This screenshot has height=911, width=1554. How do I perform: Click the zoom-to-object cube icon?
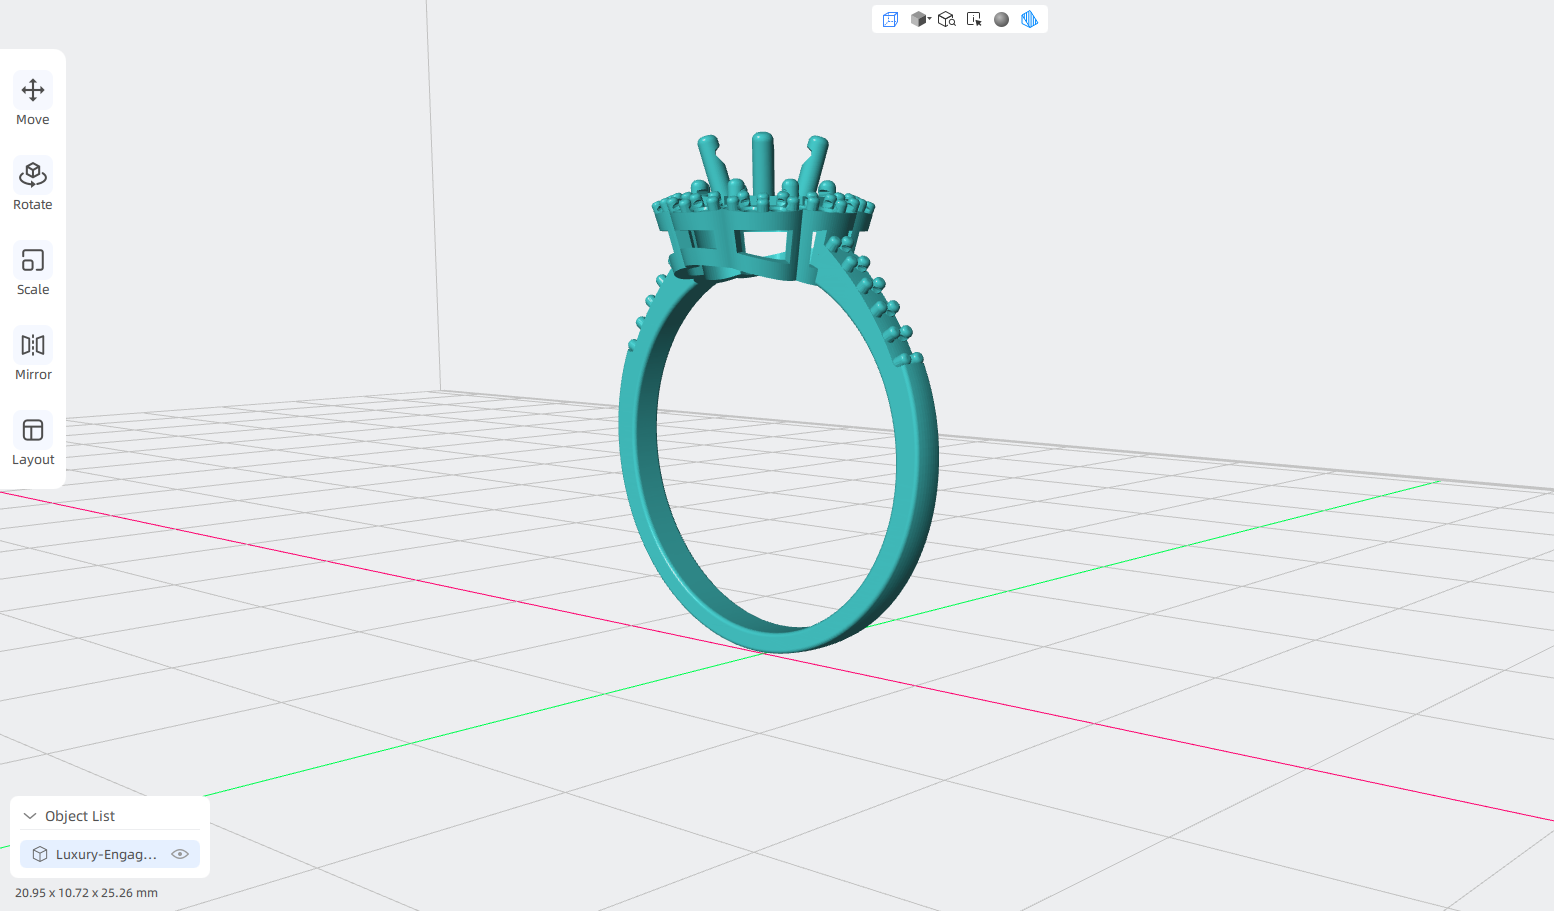coord(946,19)
